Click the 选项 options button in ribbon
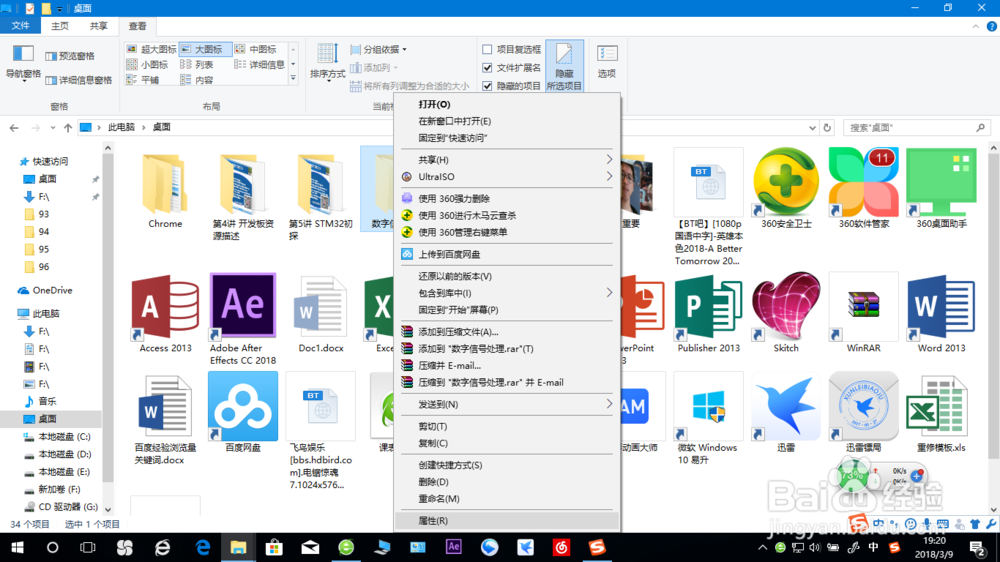The height and width of the screenshot is (562, 1000). pyautogui.click(x=607, y=63)
